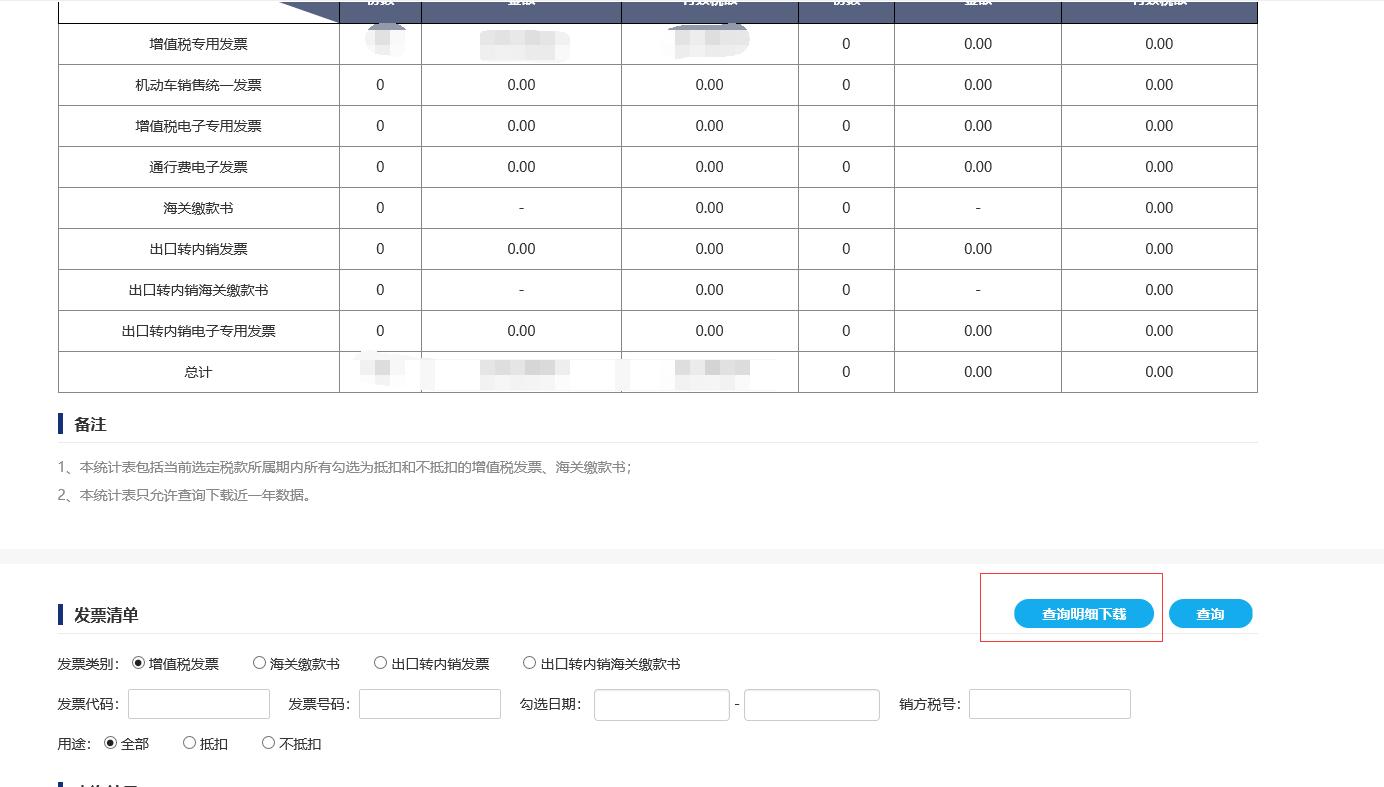Click the 发票清单 section heading

click(x=106, y=615)
